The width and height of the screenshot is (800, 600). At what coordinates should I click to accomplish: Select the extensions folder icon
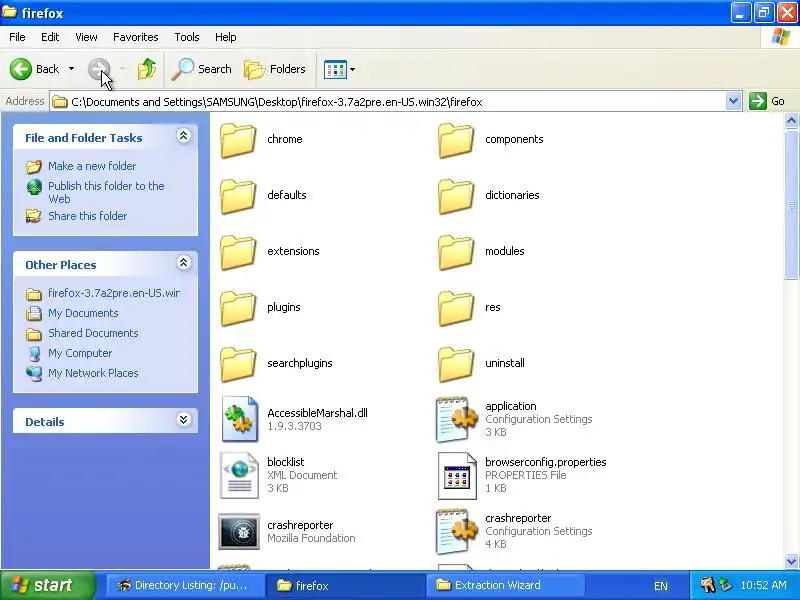click(238, 252)
